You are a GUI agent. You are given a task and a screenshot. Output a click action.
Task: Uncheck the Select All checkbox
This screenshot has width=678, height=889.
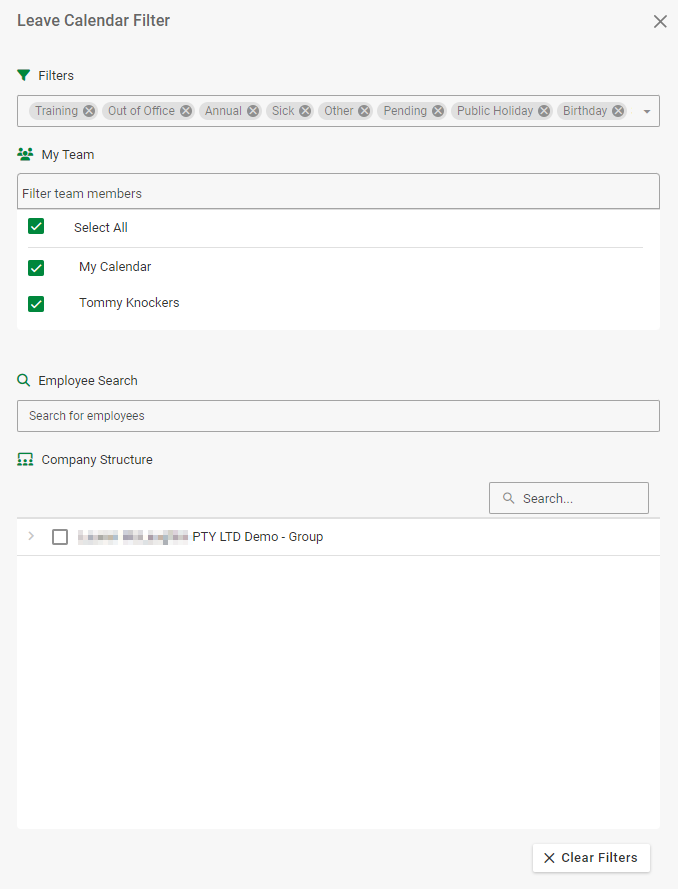coord(36,227)
